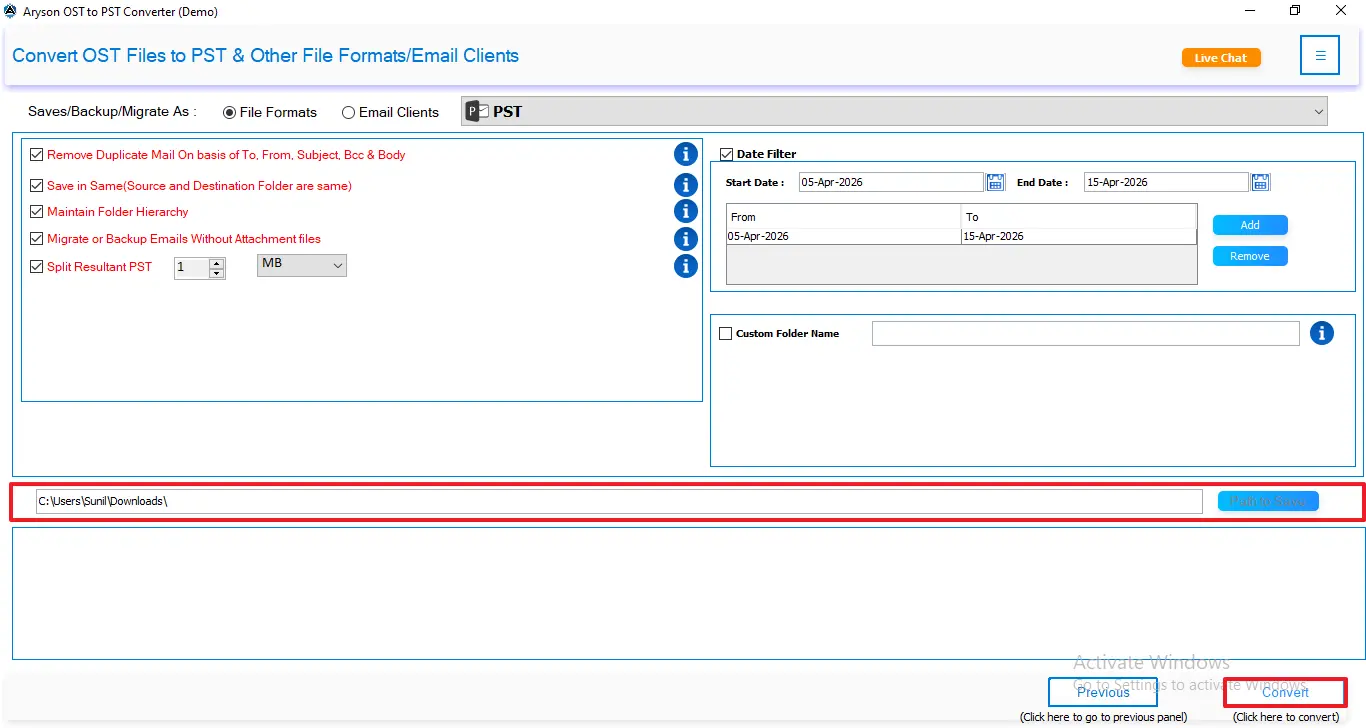1366x728 pixels.
Task: Click the From column header
Action: point(843,217)
